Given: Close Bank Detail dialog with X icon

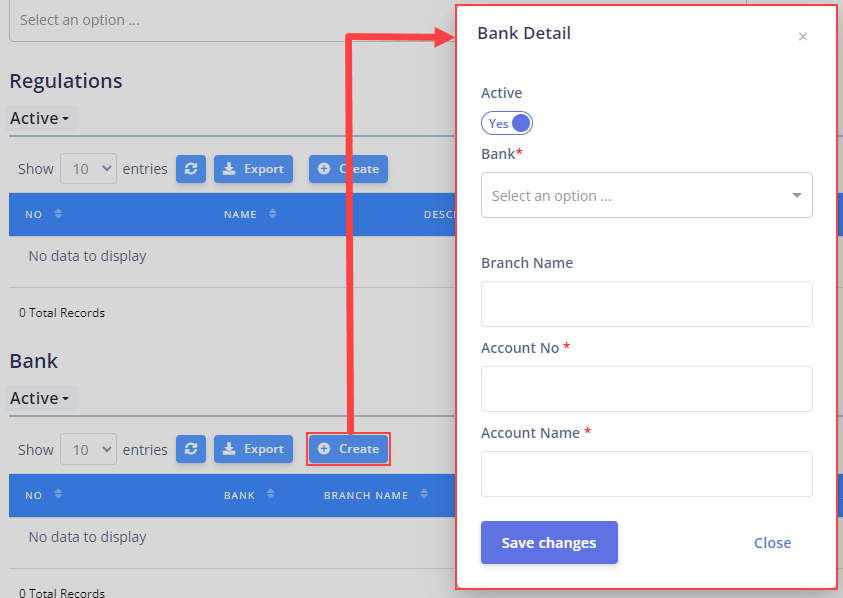Looking at the screenshot, I should tap(803, 37).
